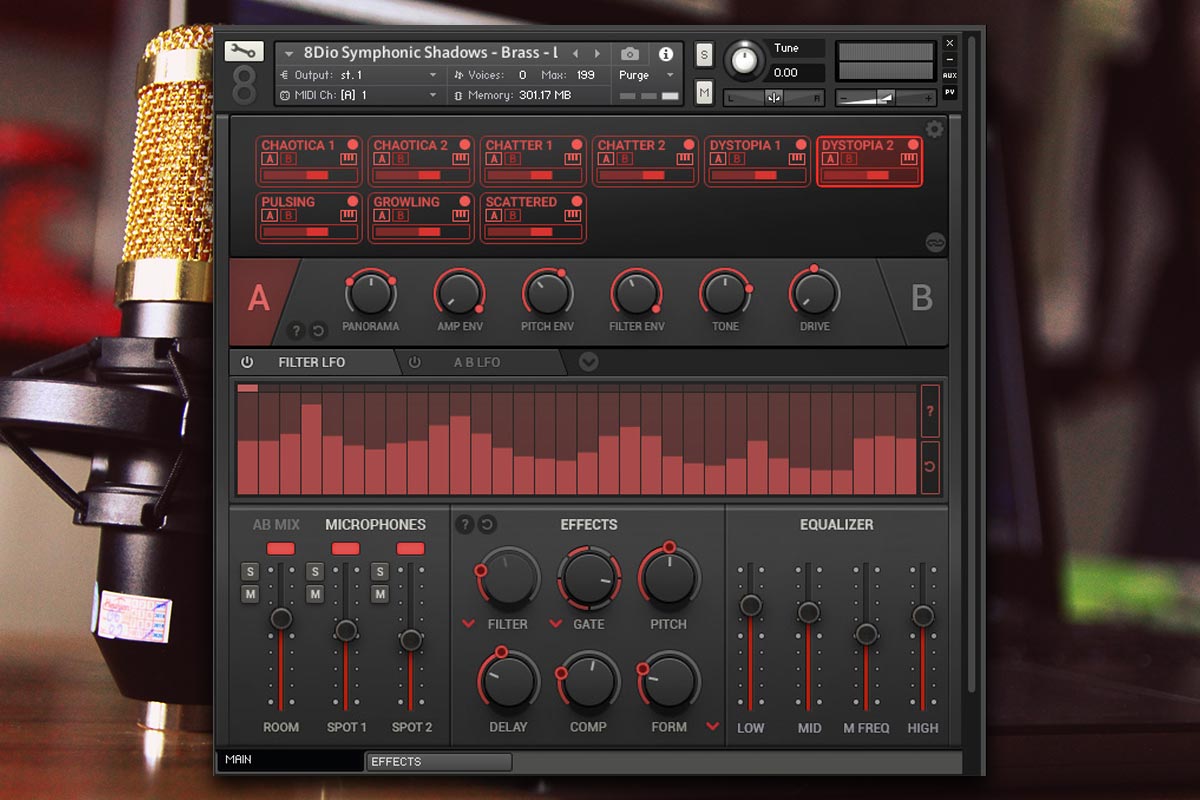The image size is (1200, 800).
Task: Open the gear settings icon in preset panel
Action: tap(934, 129)
